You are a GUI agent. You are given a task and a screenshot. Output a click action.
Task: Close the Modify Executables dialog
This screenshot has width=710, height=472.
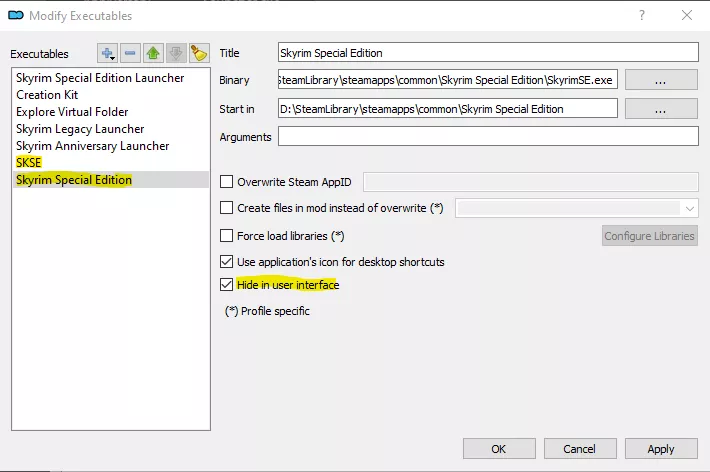click(x=686, y=15)
